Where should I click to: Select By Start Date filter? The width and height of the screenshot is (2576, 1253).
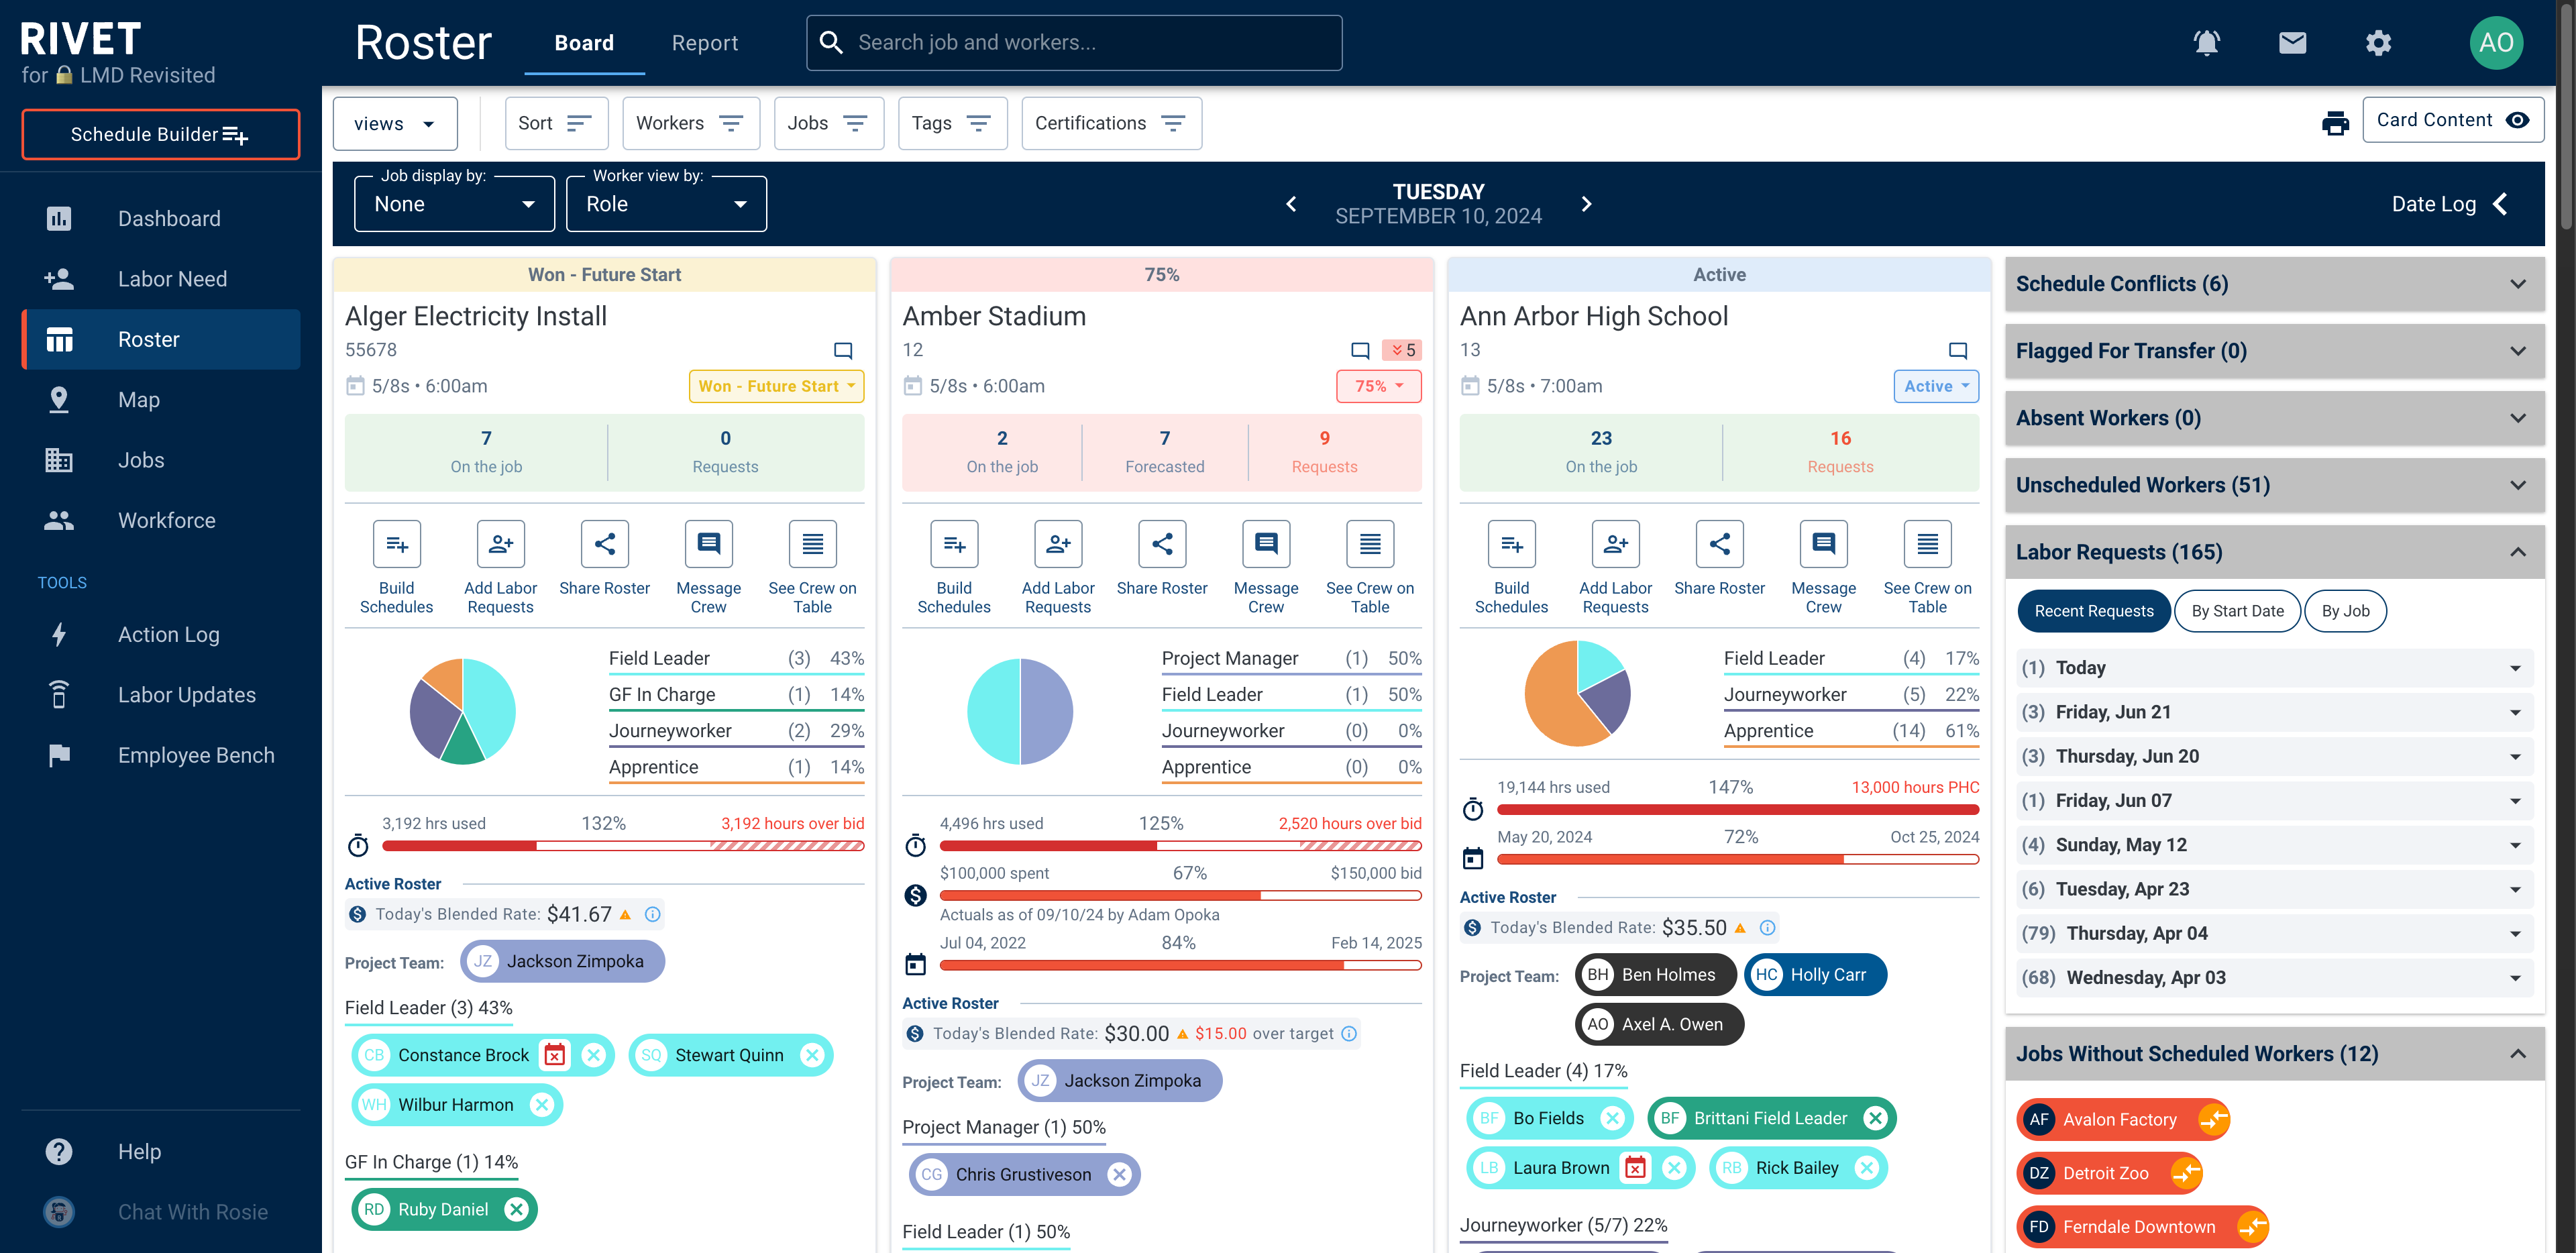point(2237,611)
